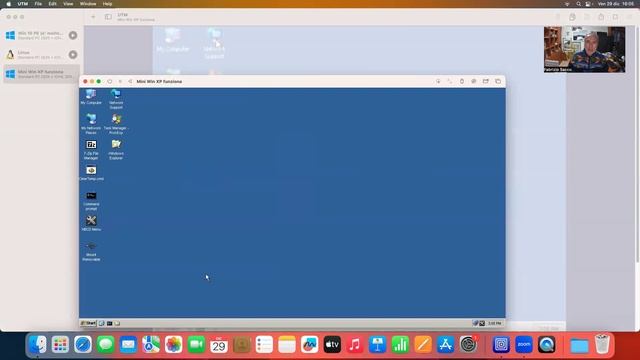Click the XP taskbar clock
This screenshot has width=640, height=360.
[x=494, y=323]
